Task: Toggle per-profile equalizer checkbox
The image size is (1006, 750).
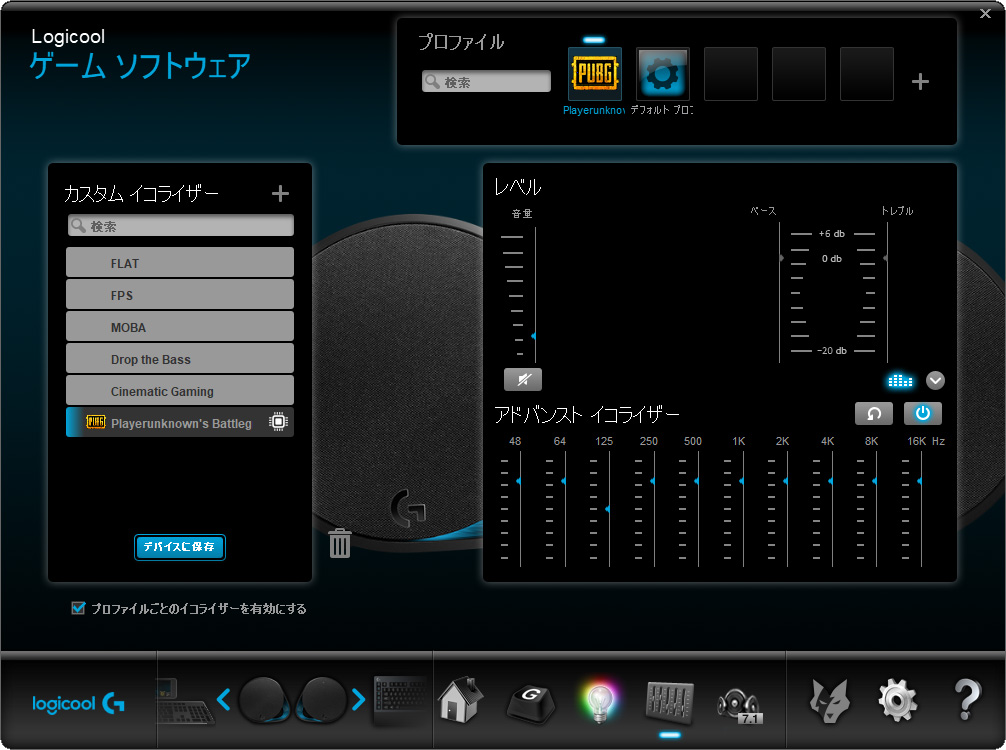Action: tap(78, 608)
